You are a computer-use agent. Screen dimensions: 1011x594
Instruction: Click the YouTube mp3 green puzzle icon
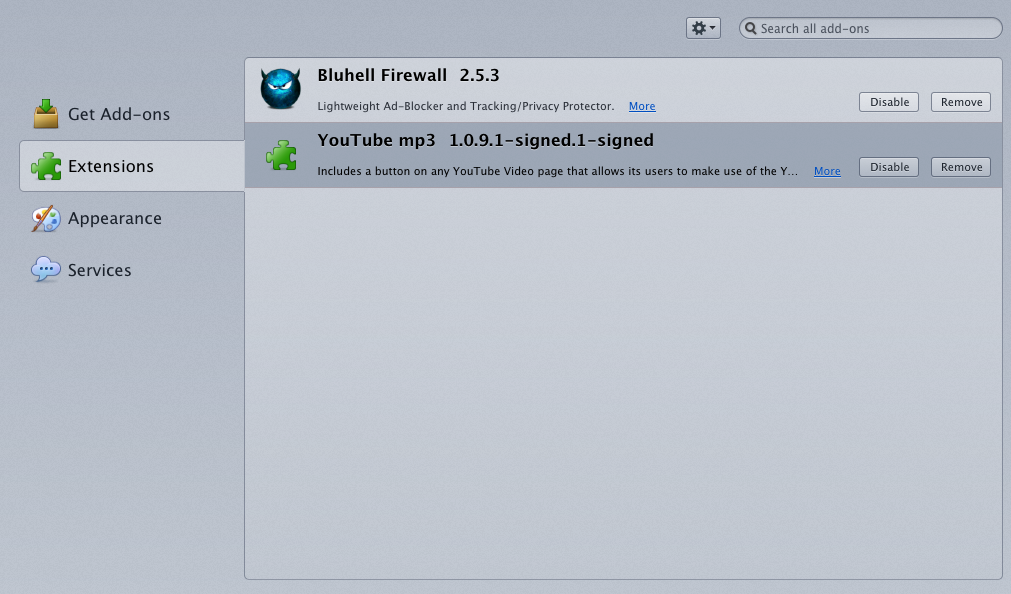coord(281,155)
